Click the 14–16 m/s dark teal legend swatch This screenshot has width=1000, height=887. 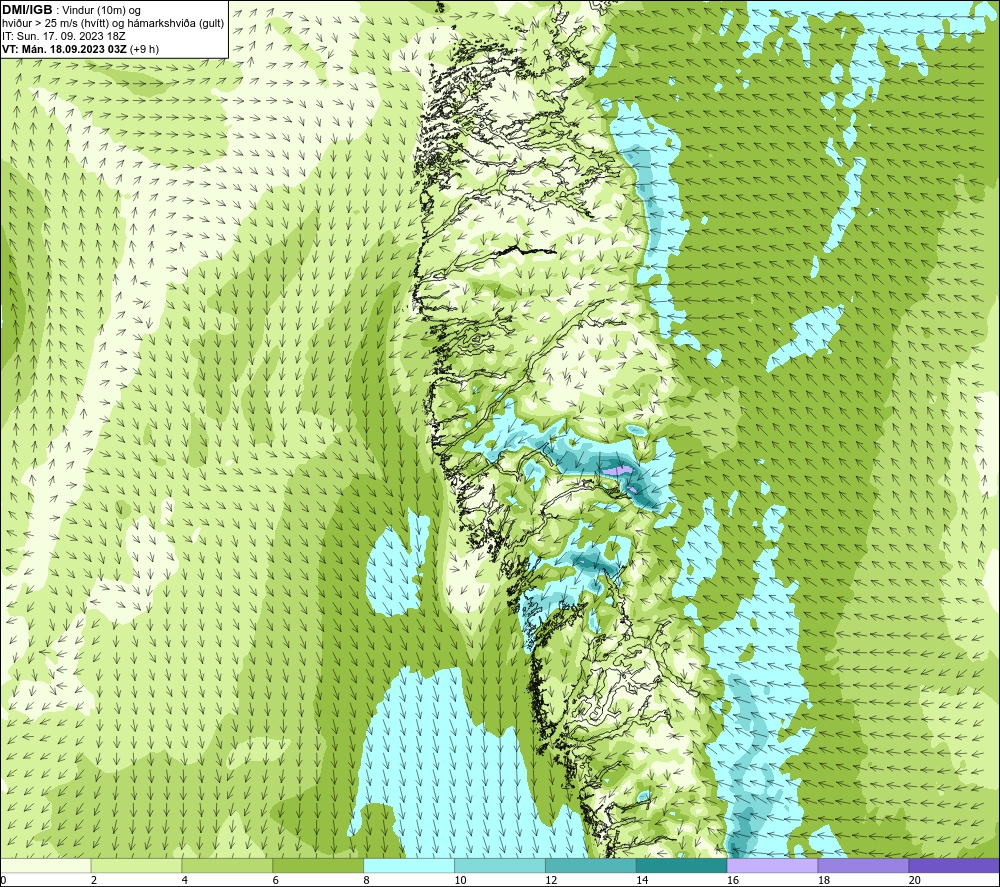tap(682, 865)
